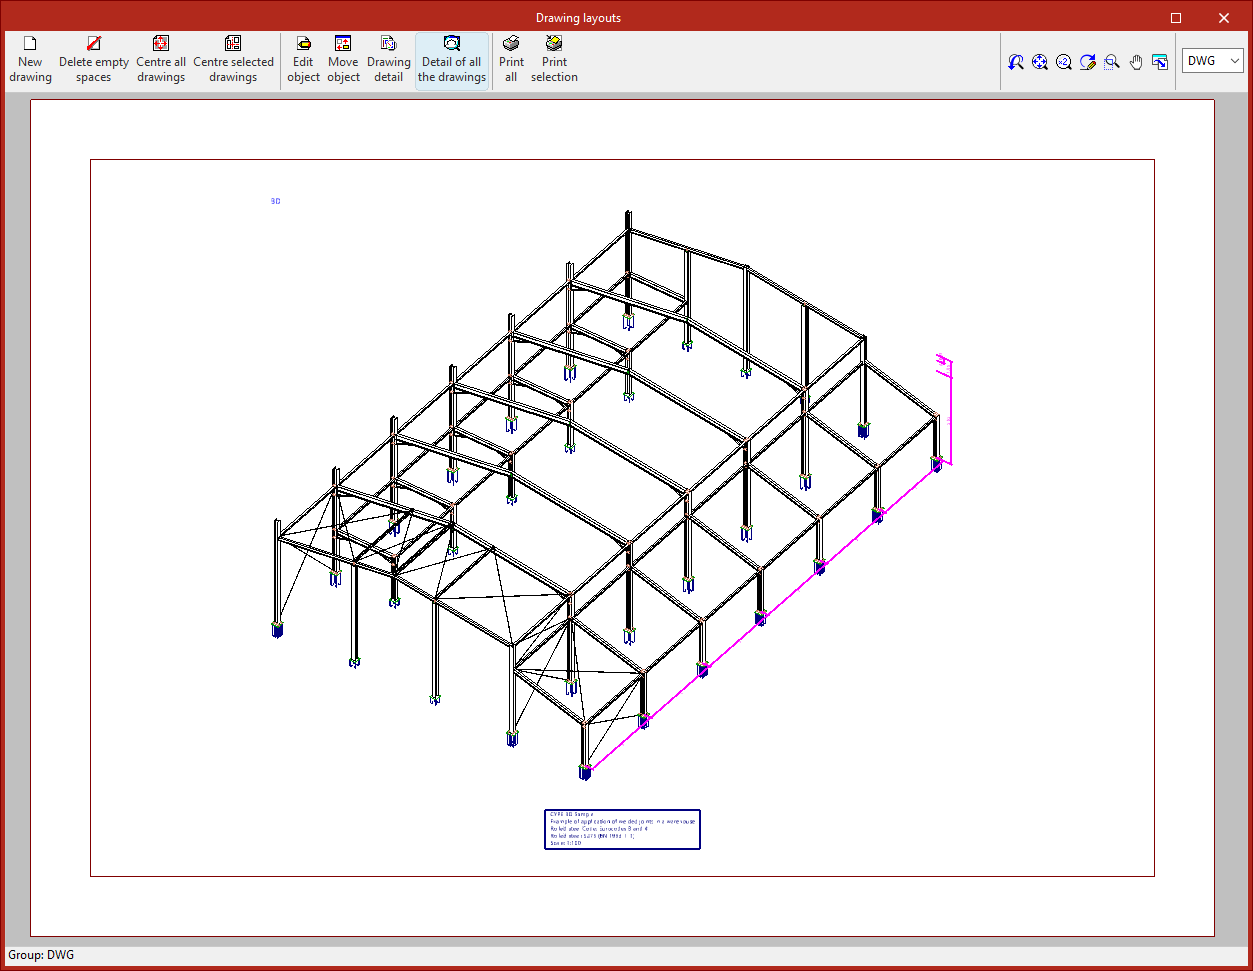Open Drawing detail
Image resolution: width=1253 pixels, height=971 pixels.
[x=389, y=61]
